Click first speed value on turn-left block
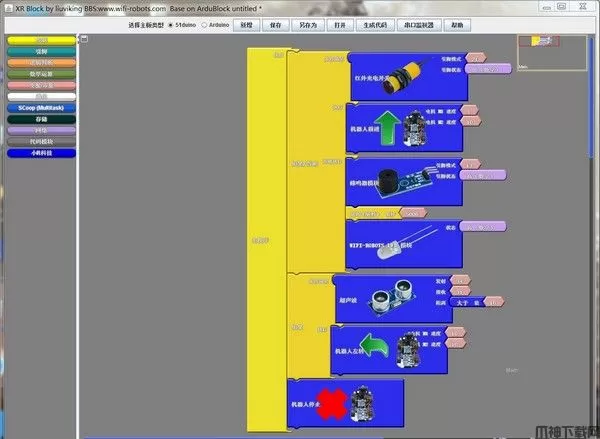Viewport: 600px width, 439px height. tap(455, 333)
